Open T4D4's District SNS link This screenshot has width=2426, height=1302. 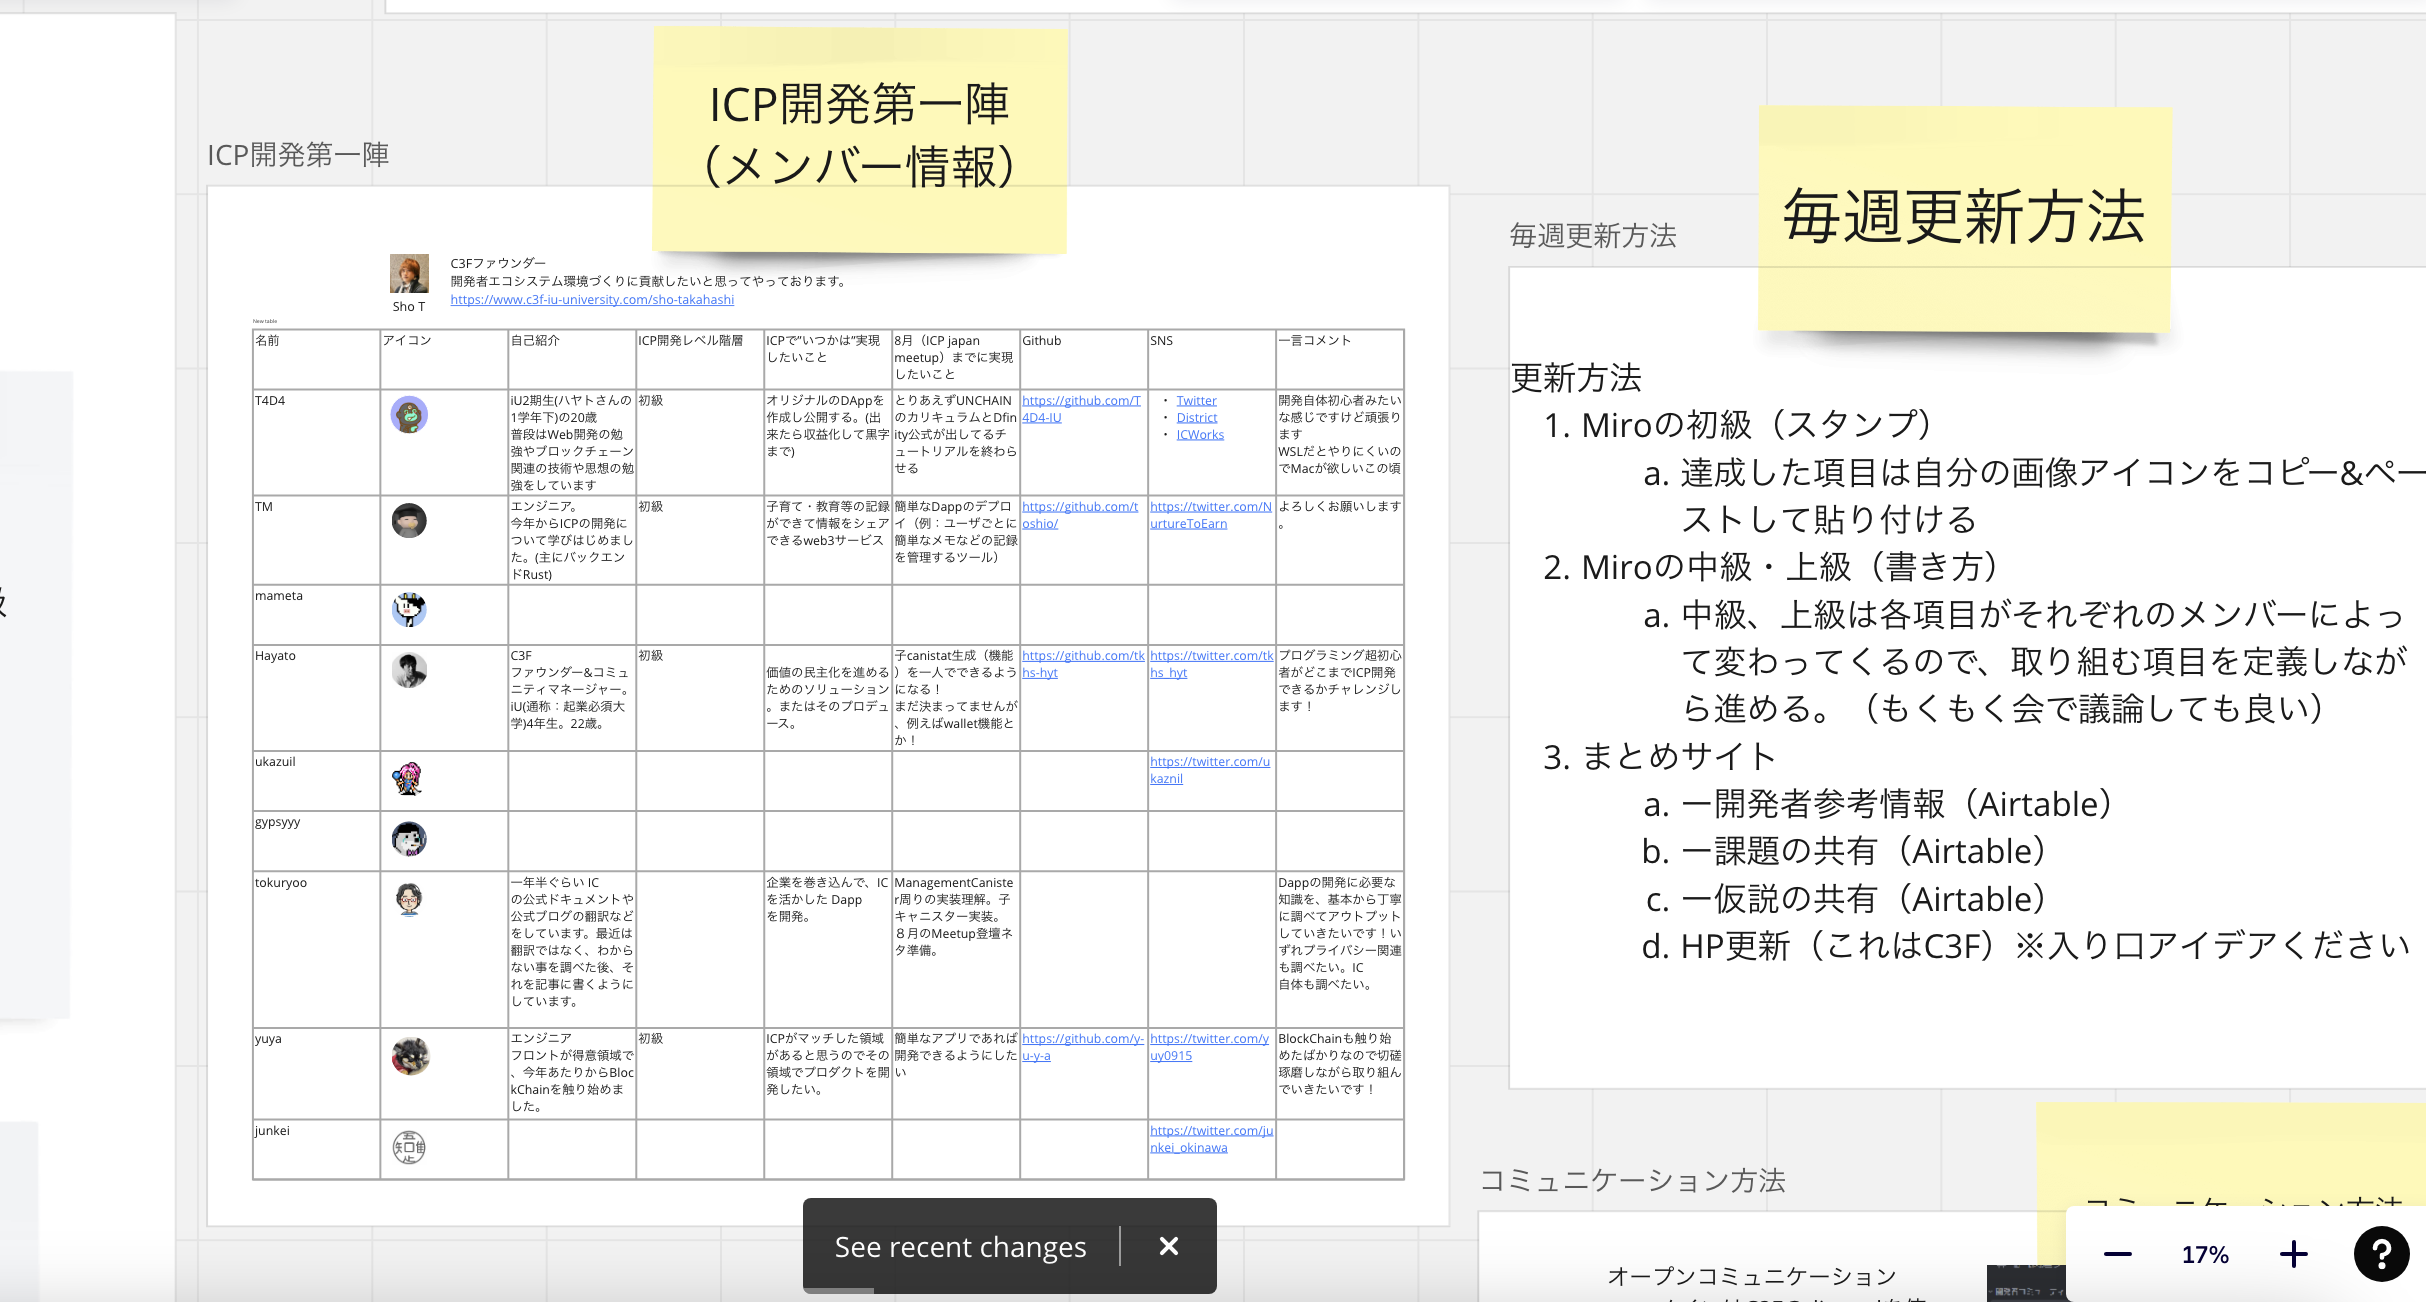(x=1196, y=417)
